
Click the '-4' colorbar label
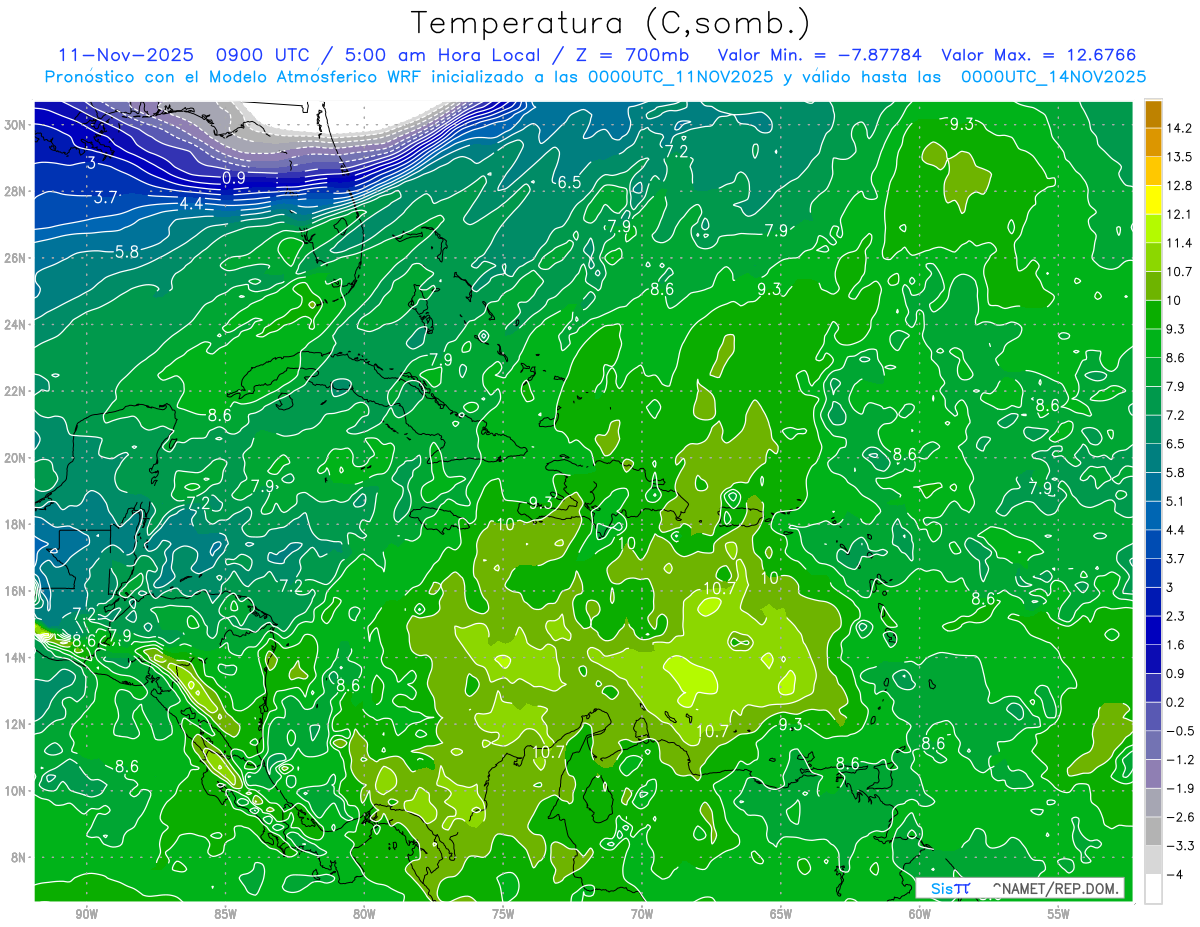click(1175, 875)
